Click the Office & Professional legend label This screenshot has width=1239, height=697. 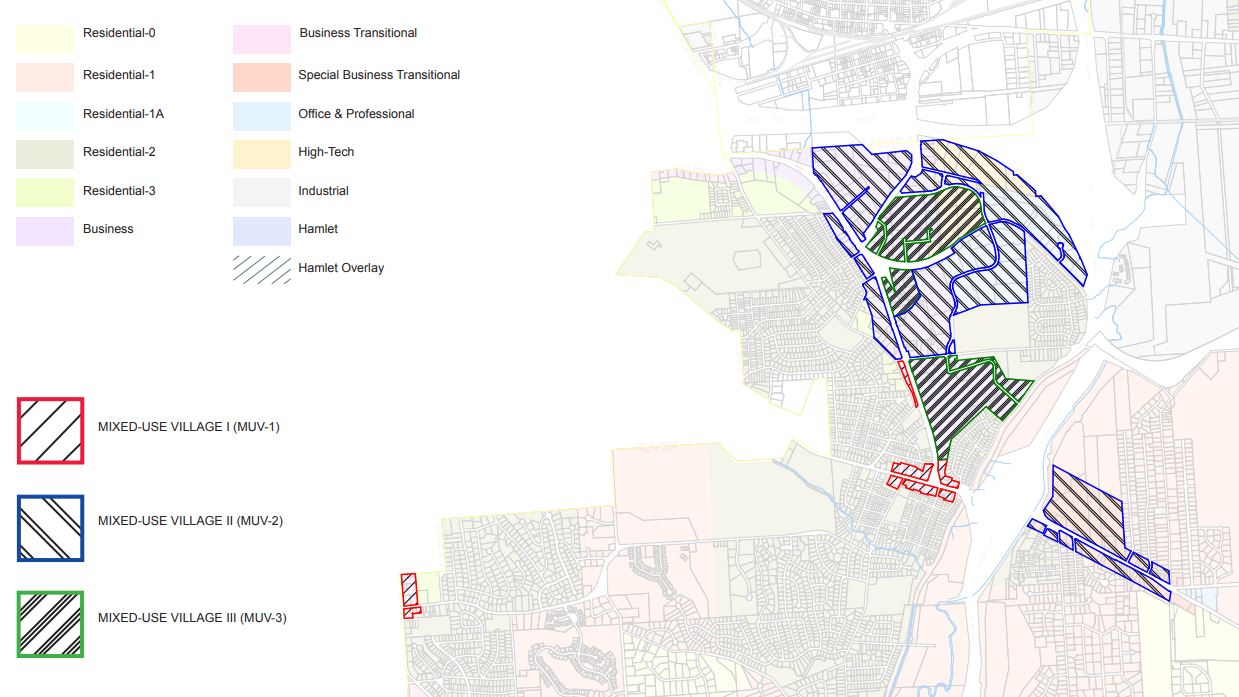(x=356, y=114)
